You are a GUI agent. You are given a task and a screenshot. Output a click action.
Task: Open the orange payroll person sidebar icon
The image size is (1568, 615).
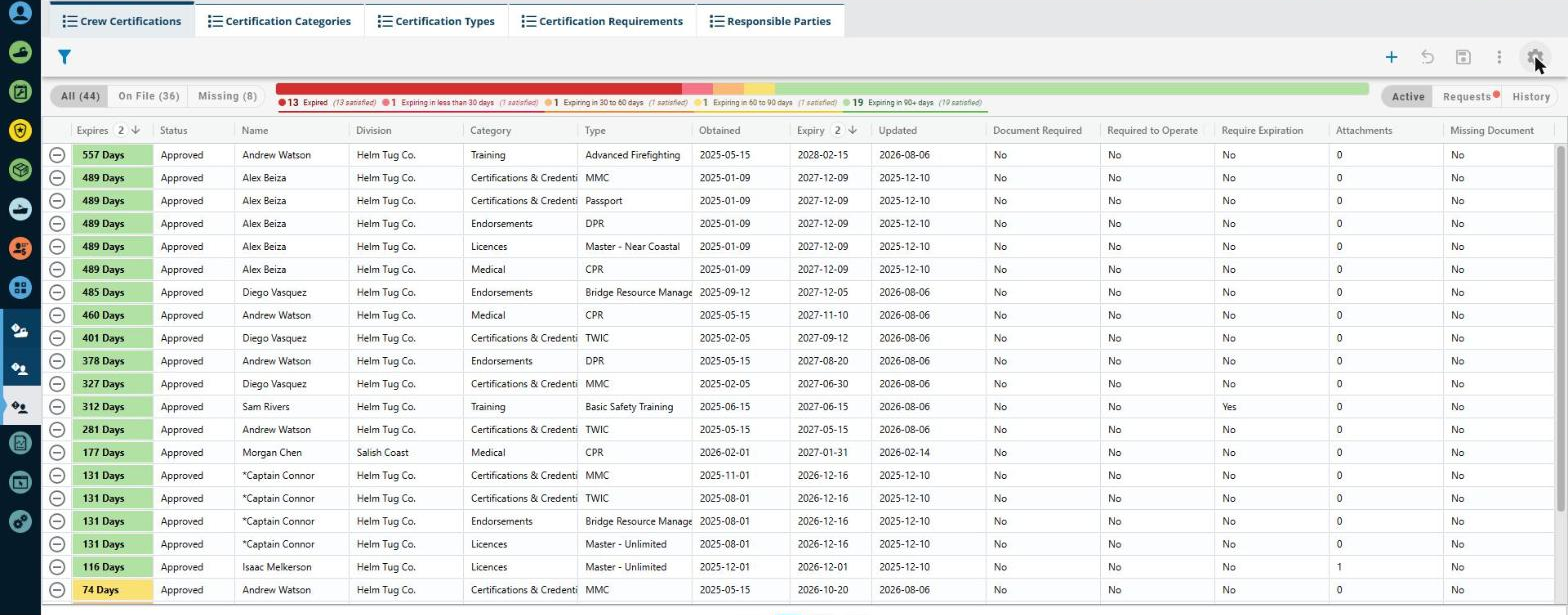click(20, 248)
